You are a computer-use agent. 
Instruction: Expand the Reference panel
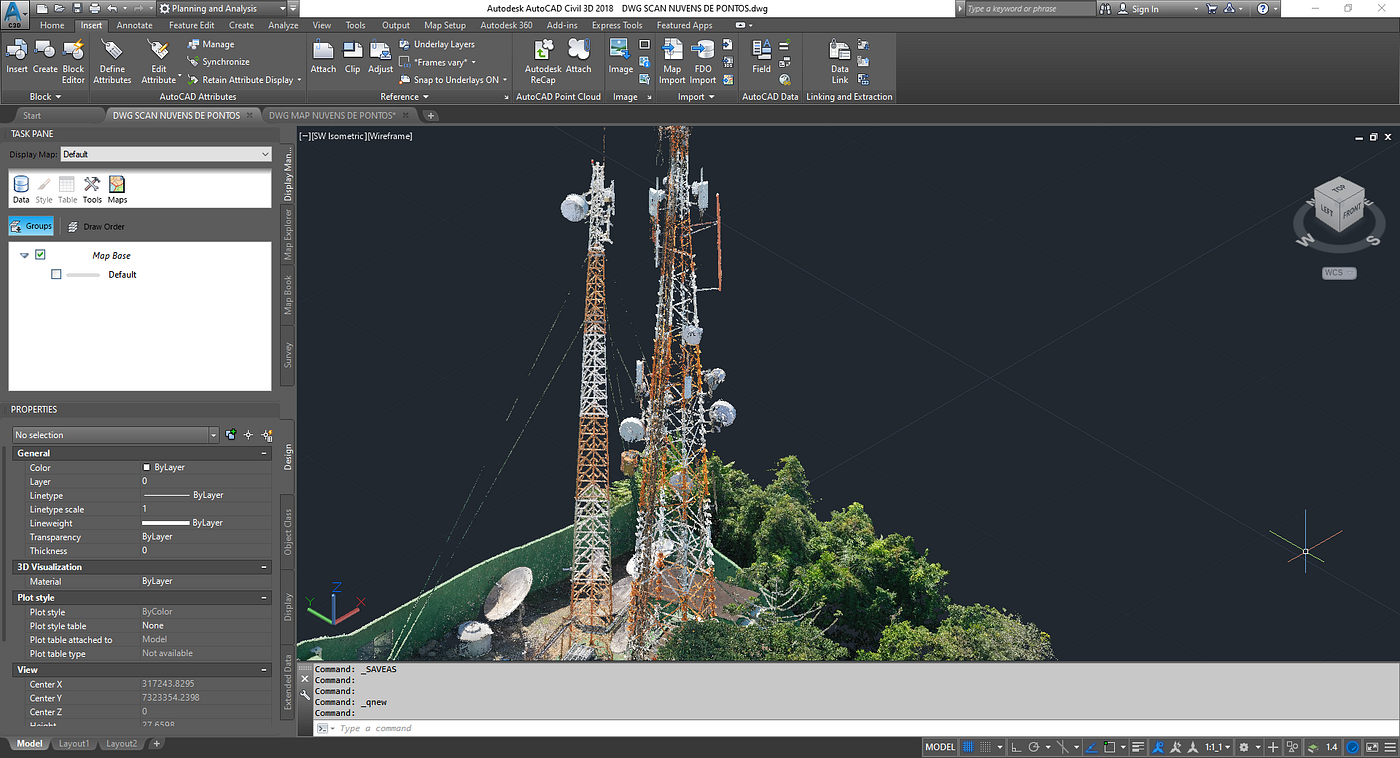404,97
